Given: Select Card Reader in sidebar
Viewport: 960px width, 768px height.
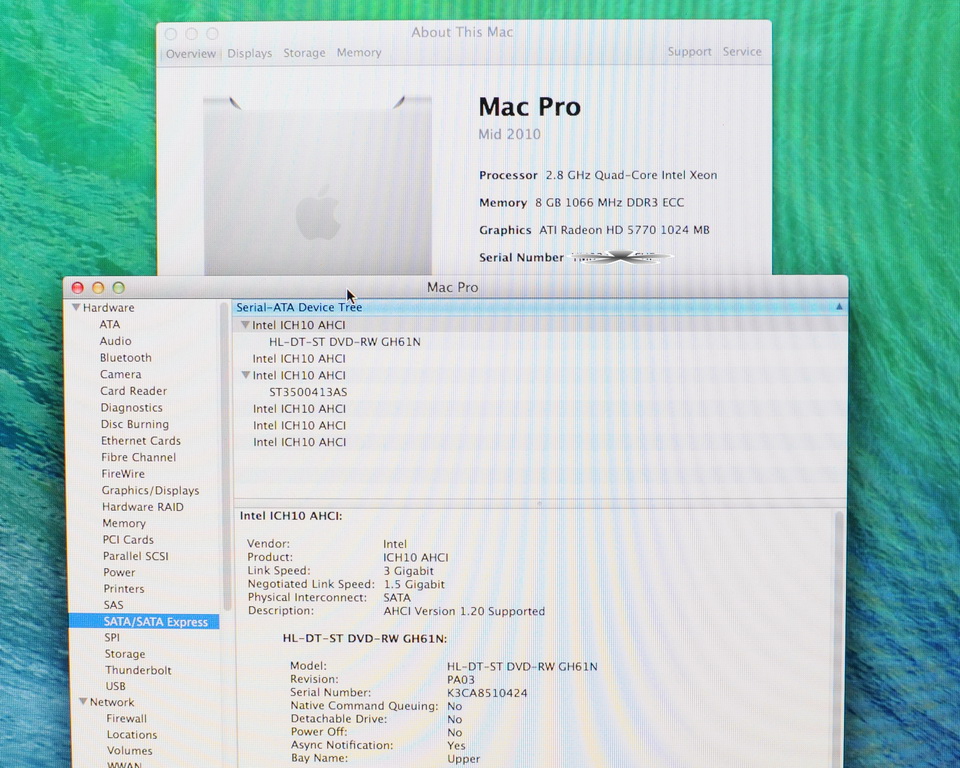Looking at the screenshot, I should 133,391.
